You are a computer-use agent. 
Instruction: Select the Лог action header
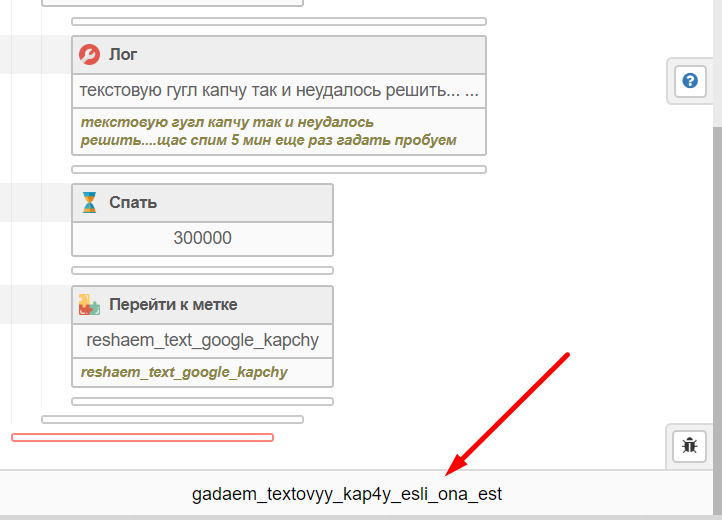[x=280, y=55]
